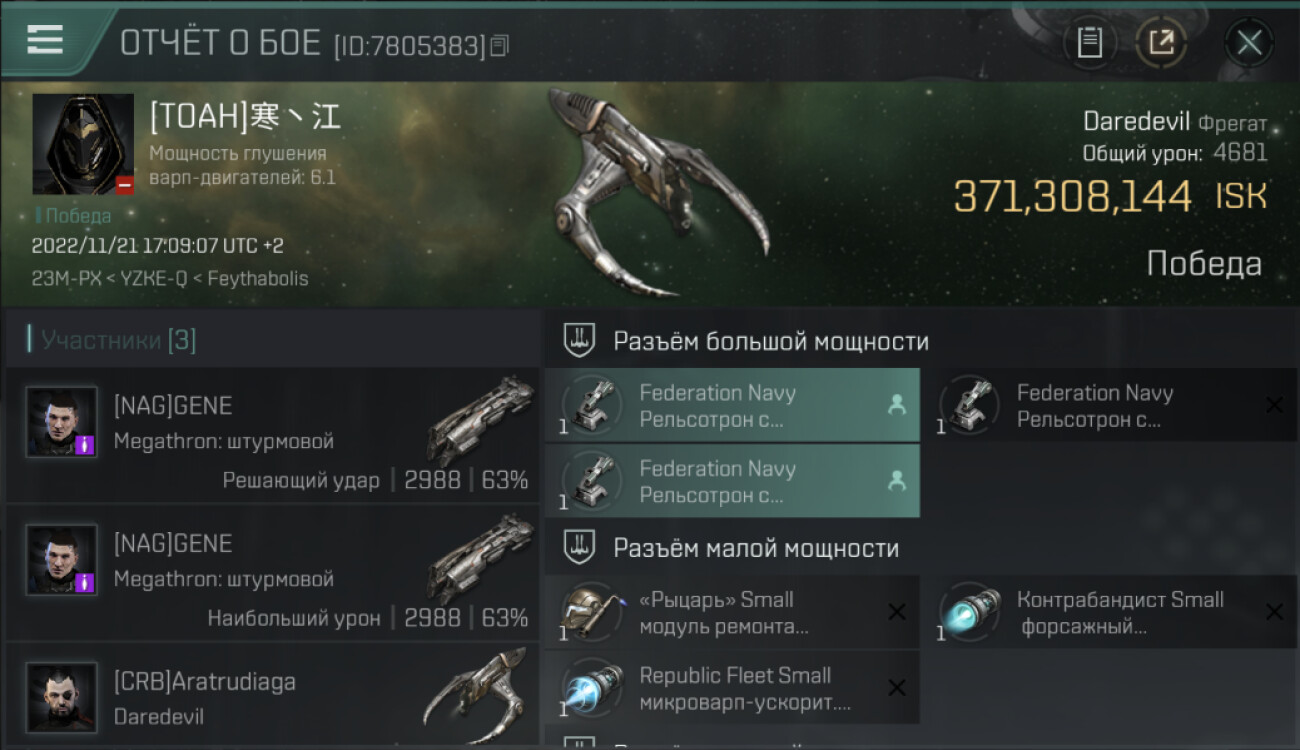
Task: Click the victim's masked pilot portrait
Action: (83, 144)
